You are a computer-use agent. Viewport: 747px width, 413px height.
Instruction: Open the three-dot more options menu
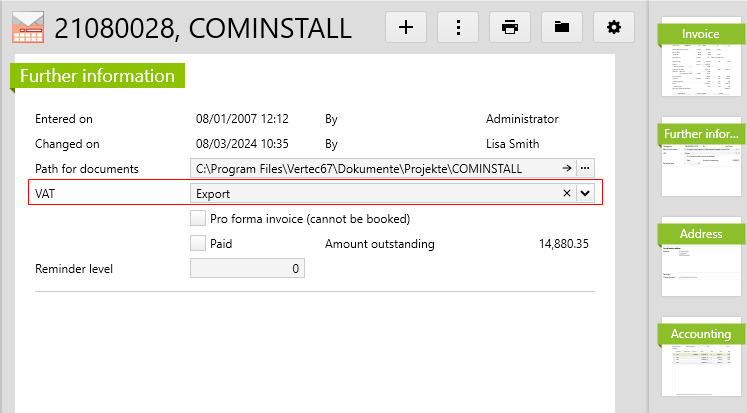458,27
